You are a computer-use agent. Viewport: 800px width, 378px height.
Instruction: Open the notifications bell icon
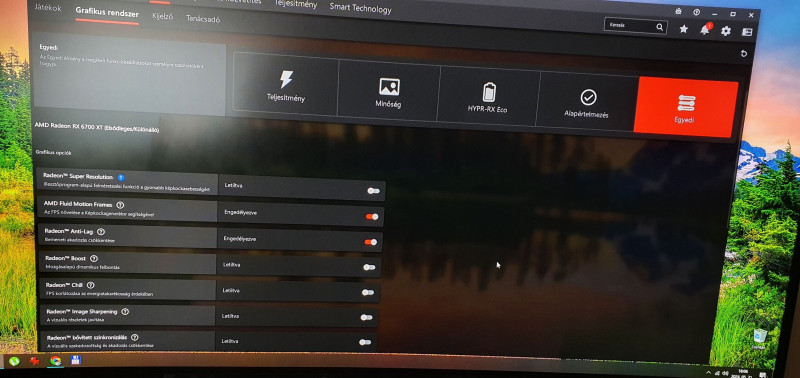click(x=705, y=30)
